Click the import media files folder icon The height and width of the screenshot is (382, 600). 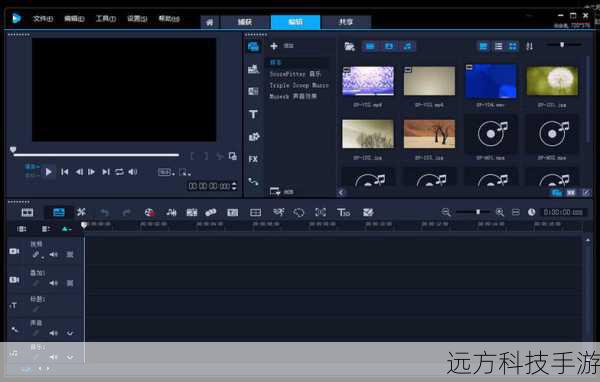click(349, 46)
